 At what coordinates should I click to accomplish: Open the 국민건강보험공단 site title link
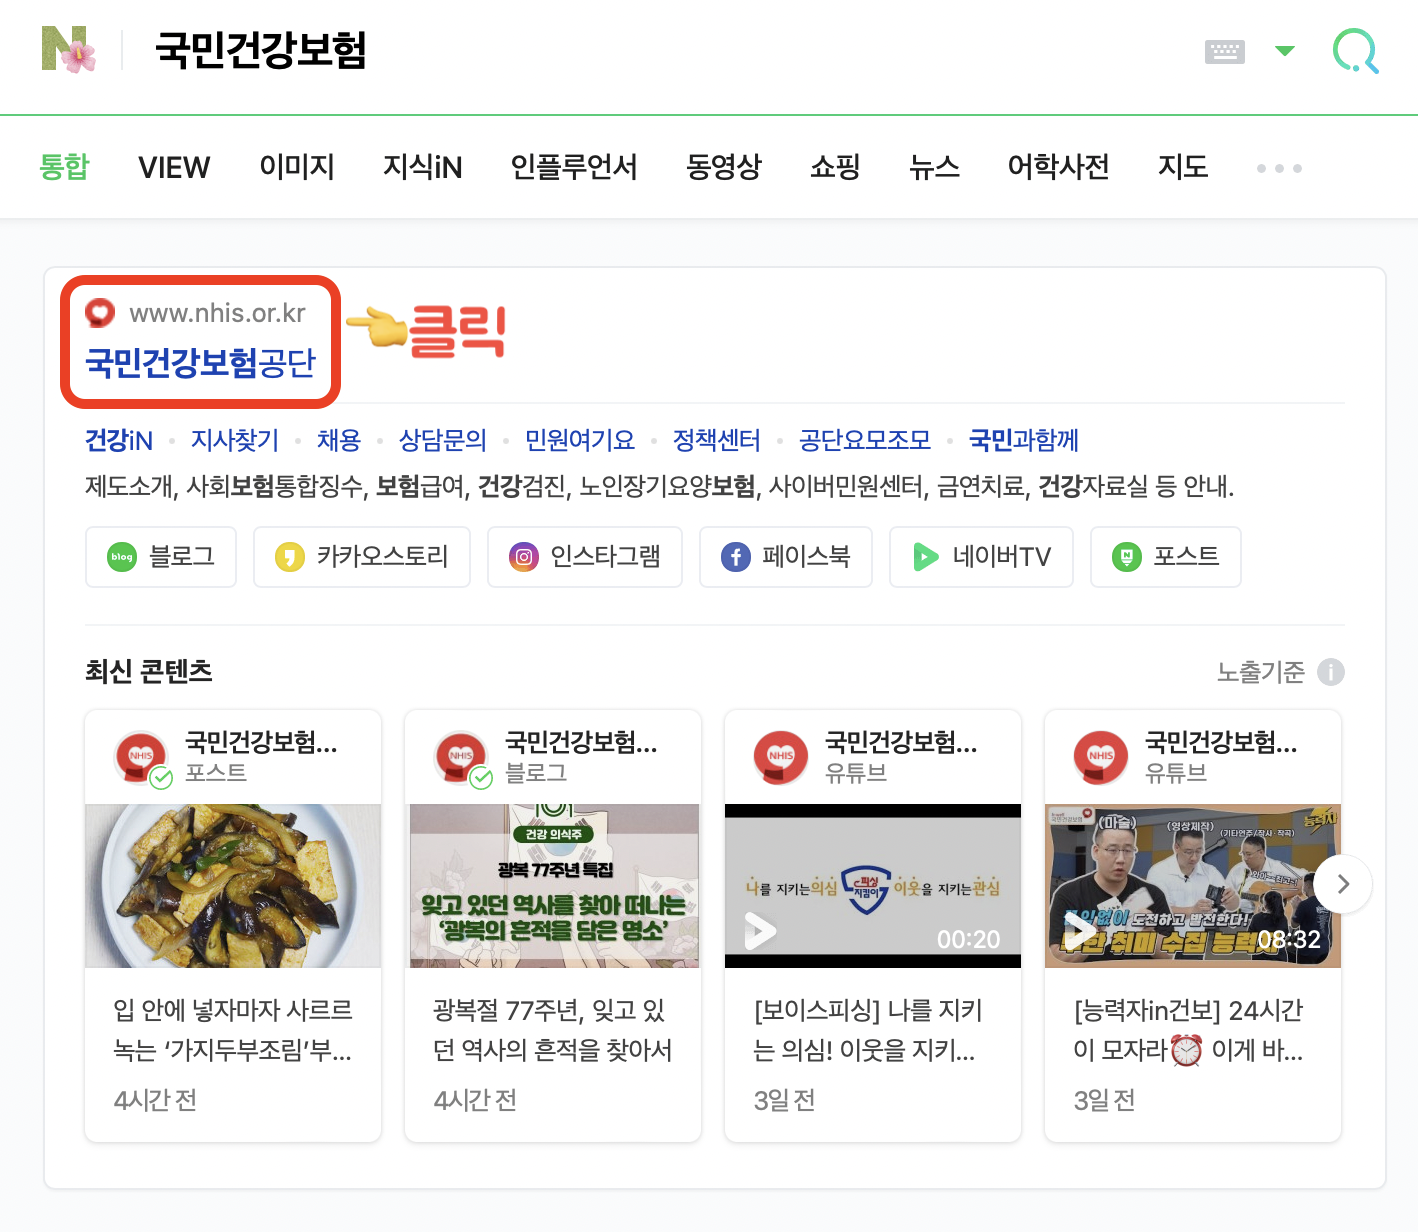[x=200, y=362]
